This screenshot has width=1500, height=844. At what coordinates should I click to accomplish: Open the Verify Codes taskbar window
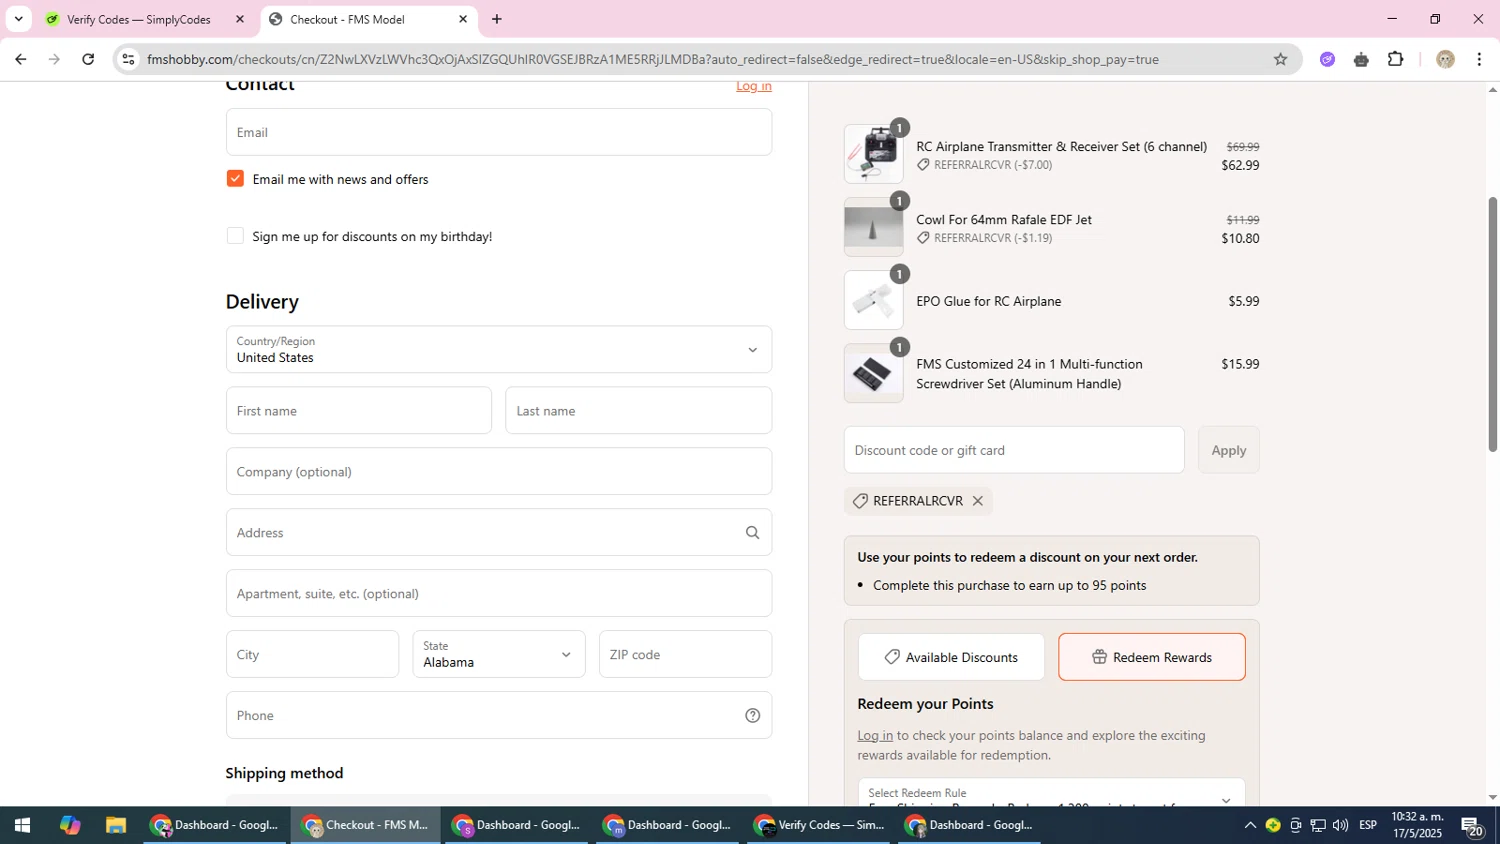click(x=820, y=825)
